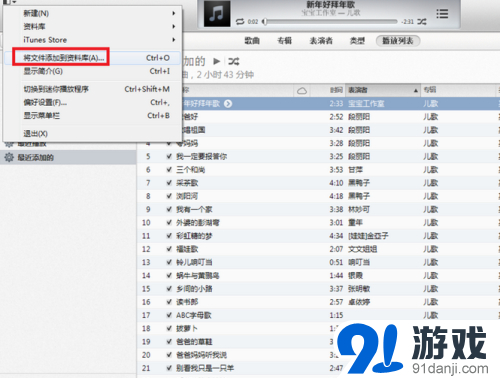Click the shuffle icon beside playlist title

[234, 61]
